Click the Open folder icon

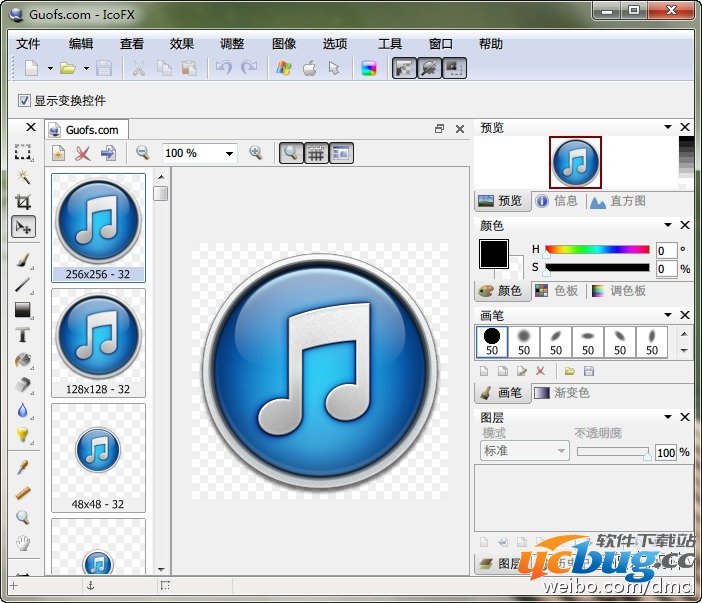68,68
